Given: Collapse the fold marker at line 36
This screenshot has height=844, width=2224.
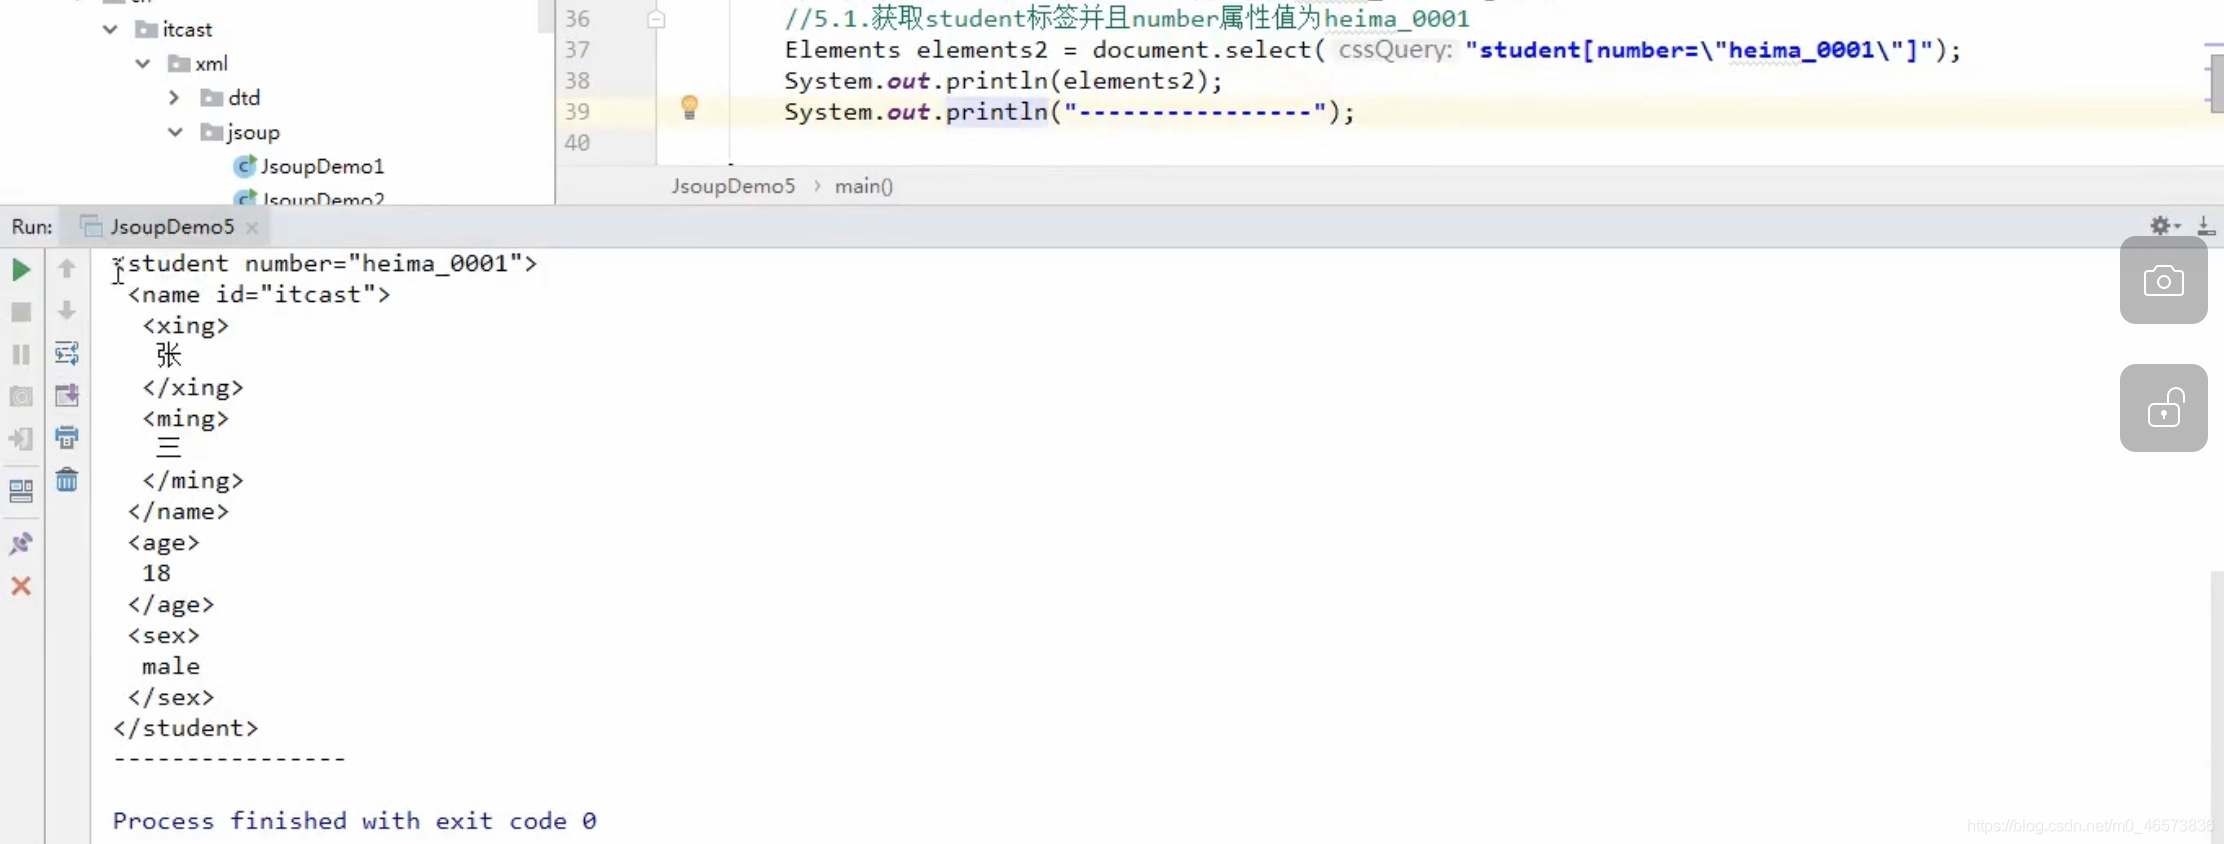Looking at the screenshot, I should (x=656, y=19).
